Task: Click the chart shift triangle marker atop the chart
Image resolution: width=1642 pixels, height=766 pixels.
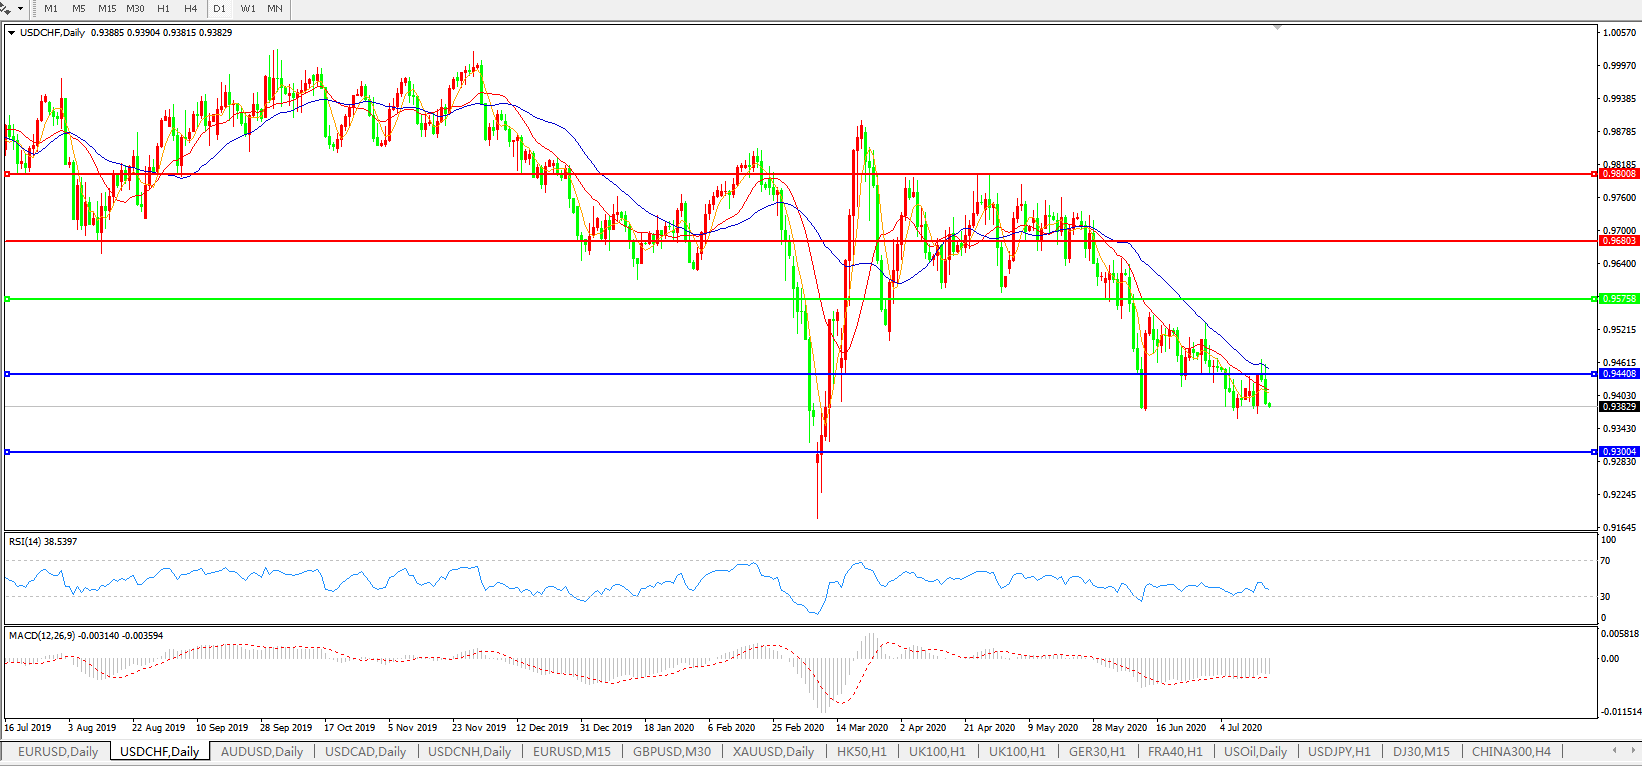Action: pos(1277,27)
